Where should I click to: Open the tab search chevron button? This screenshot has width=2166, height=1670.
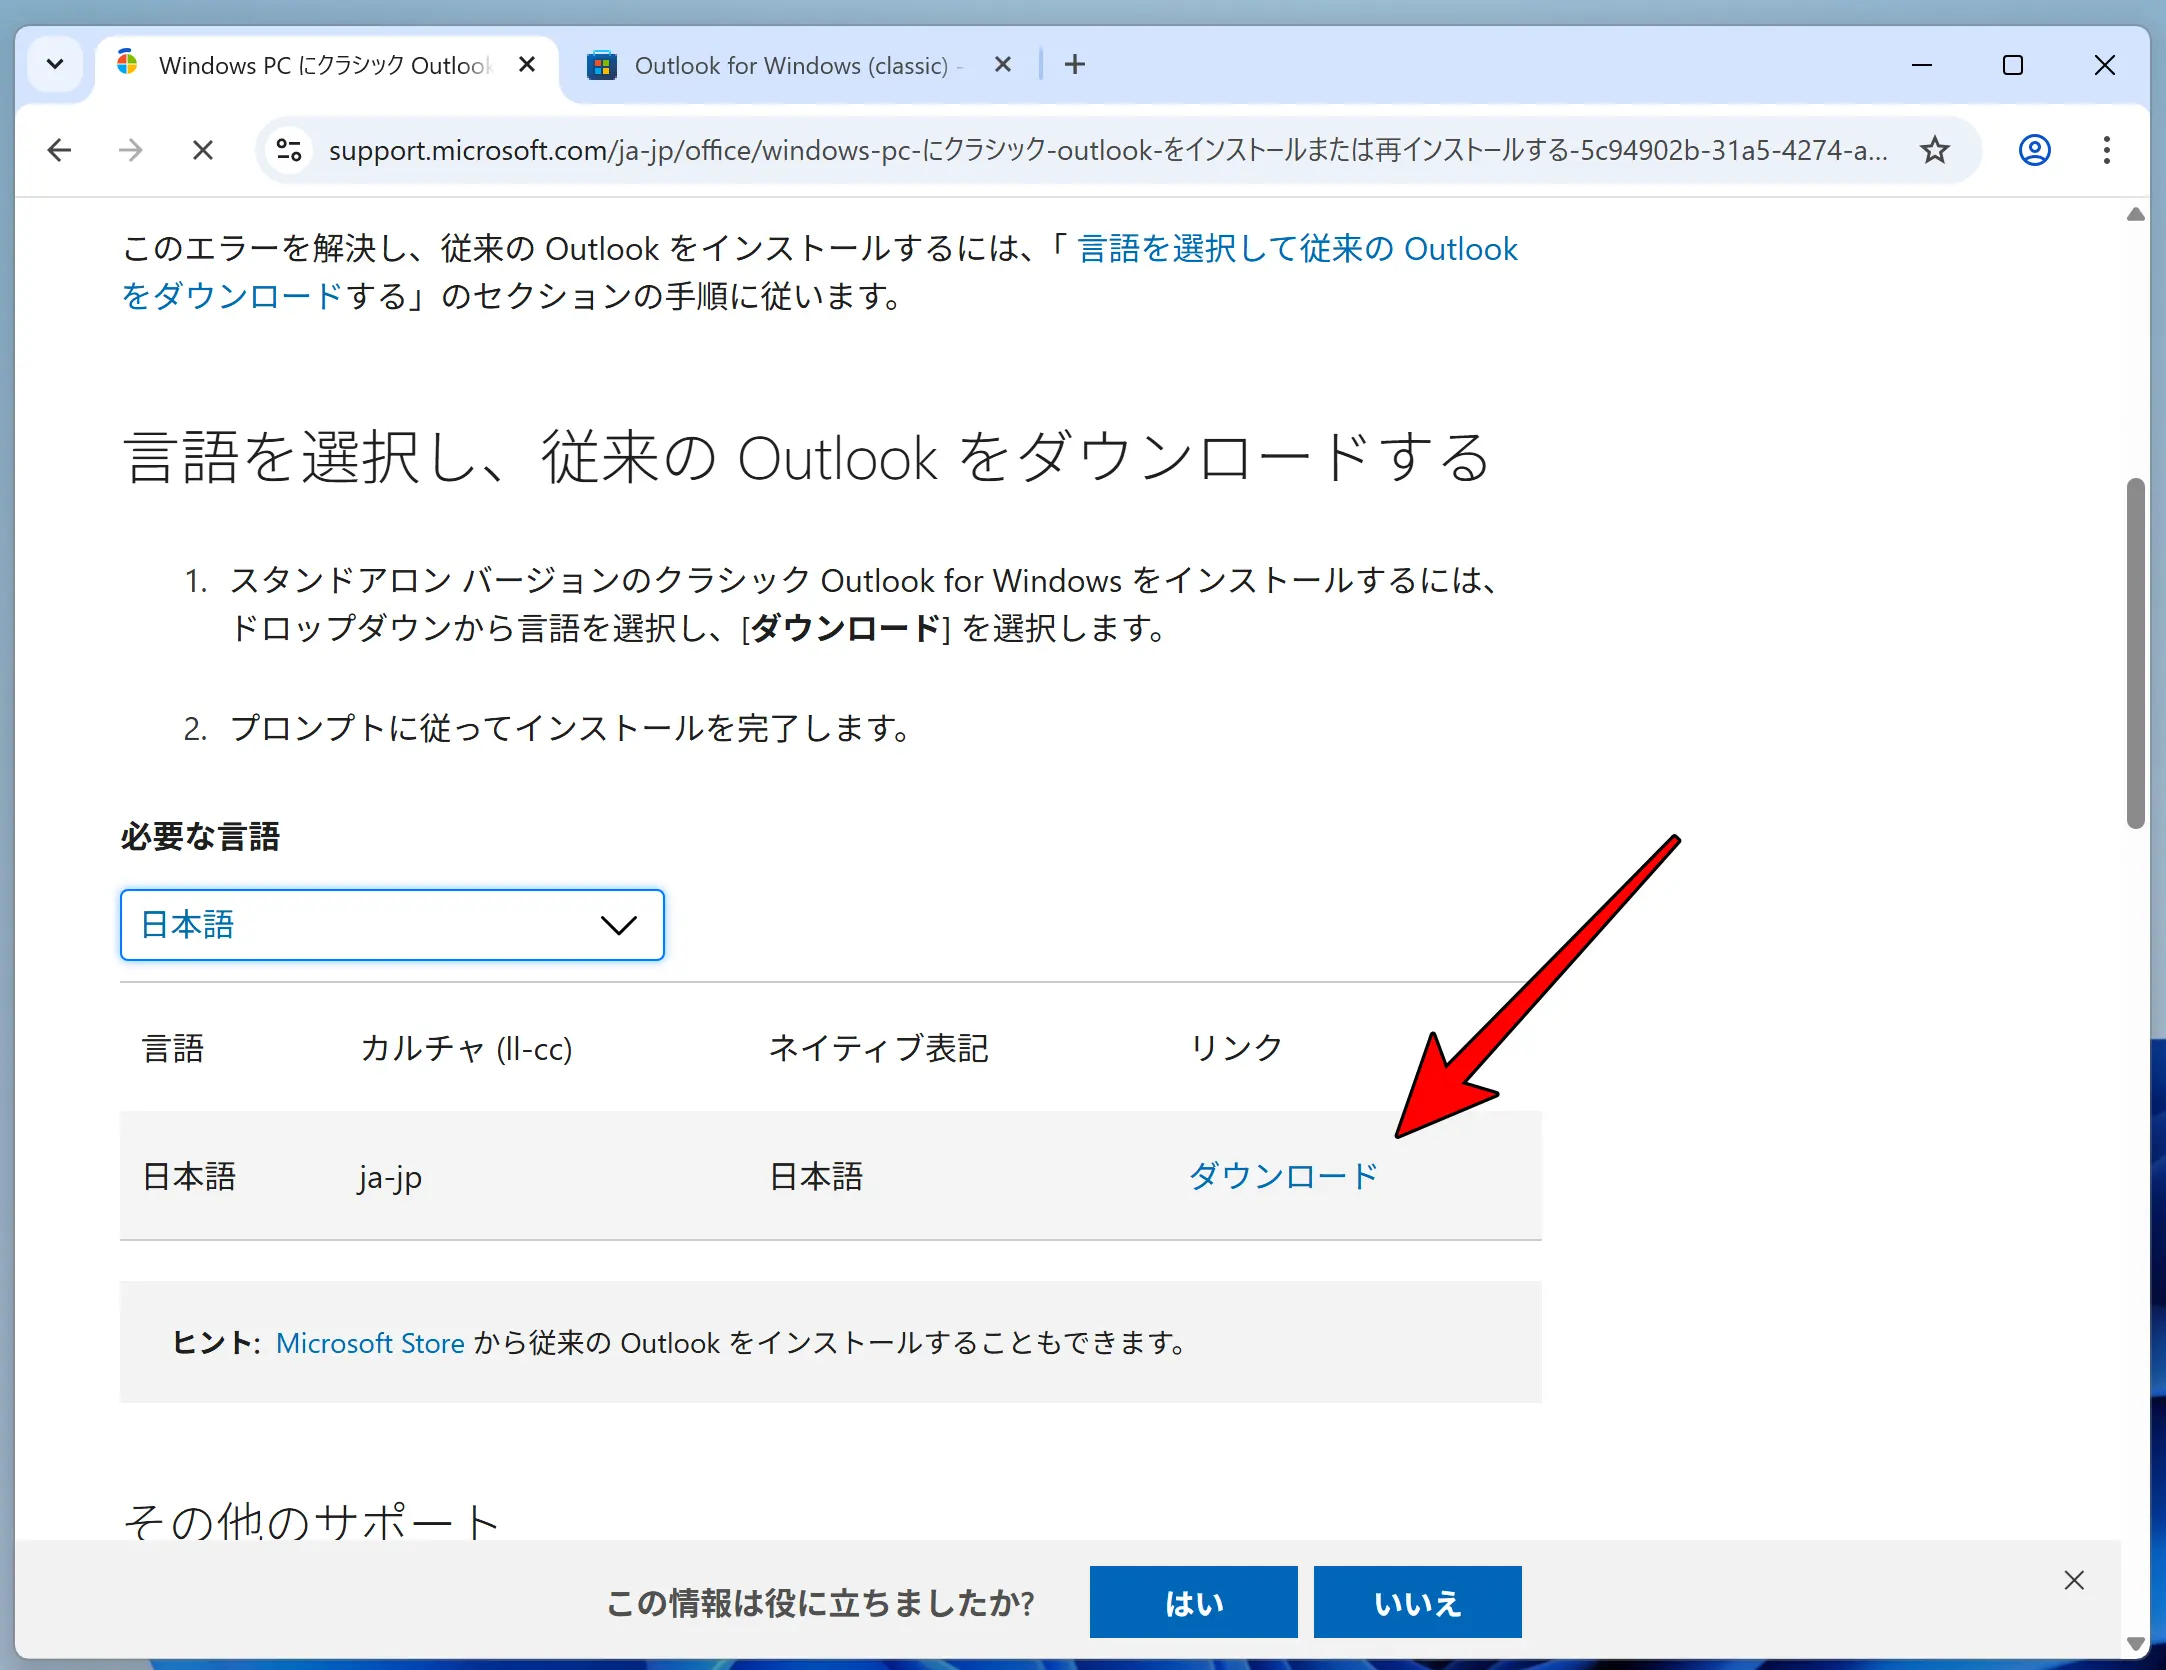(x=55, y=65)
